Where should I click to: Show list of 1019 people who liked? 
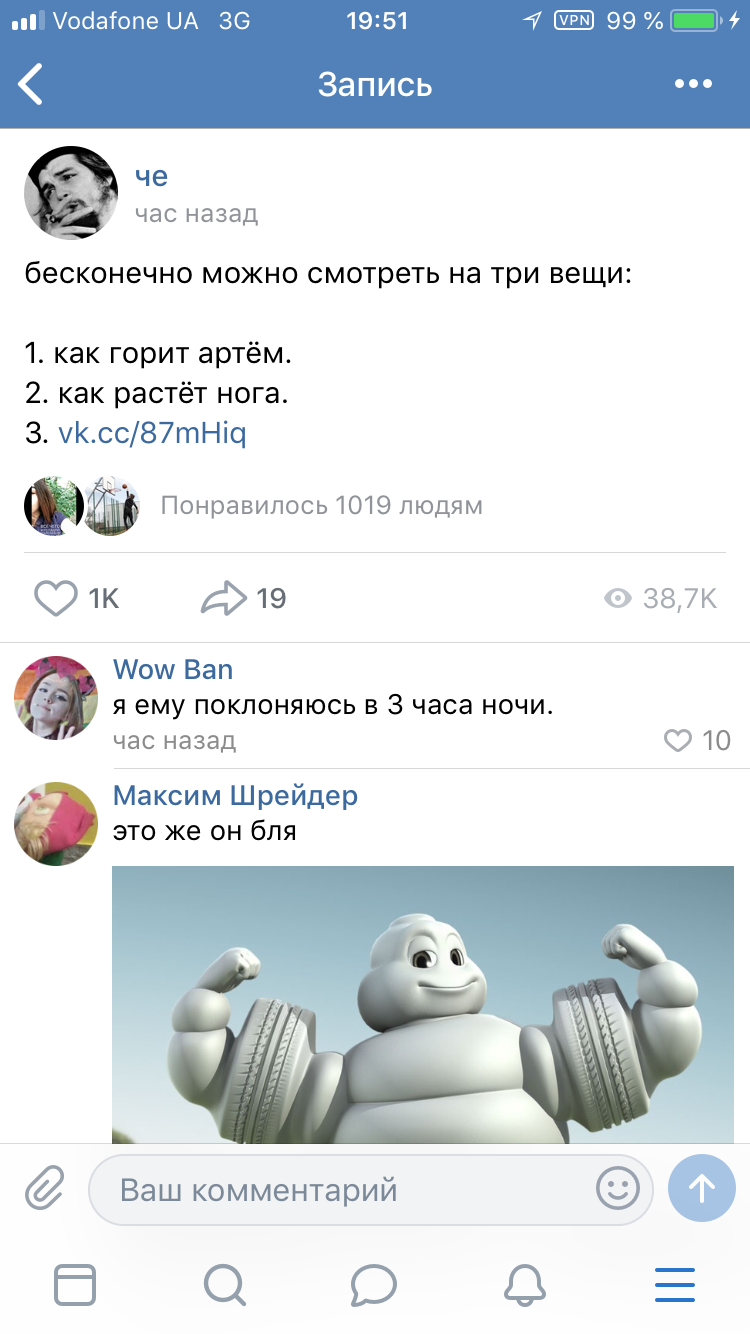pyautogui.click(x=321, y=505)
